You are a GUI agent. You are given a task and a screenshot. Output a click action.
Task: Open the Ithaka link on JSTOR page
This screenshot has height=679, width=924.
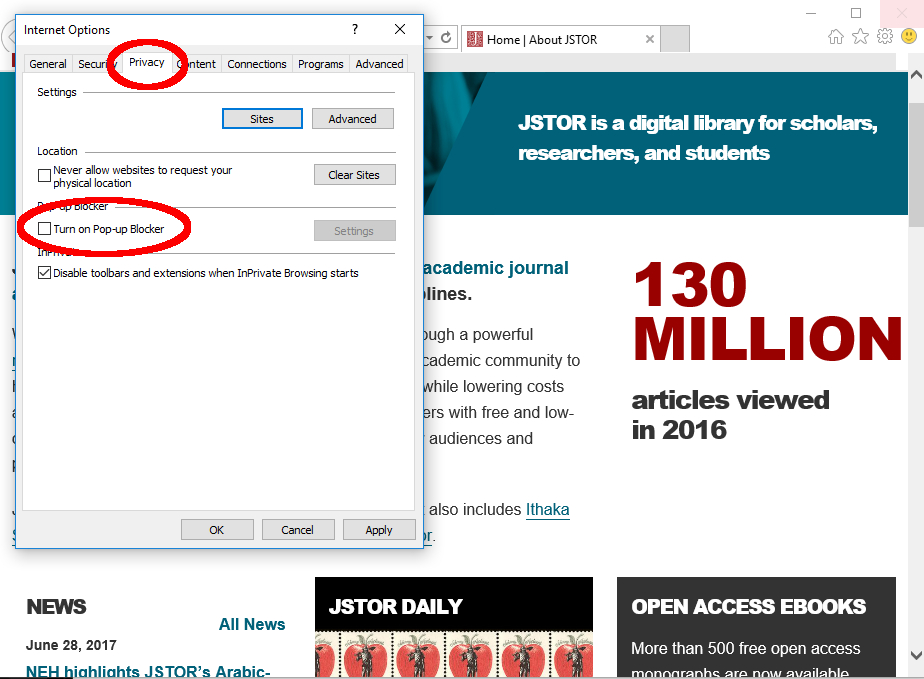(x=547, y=509)
